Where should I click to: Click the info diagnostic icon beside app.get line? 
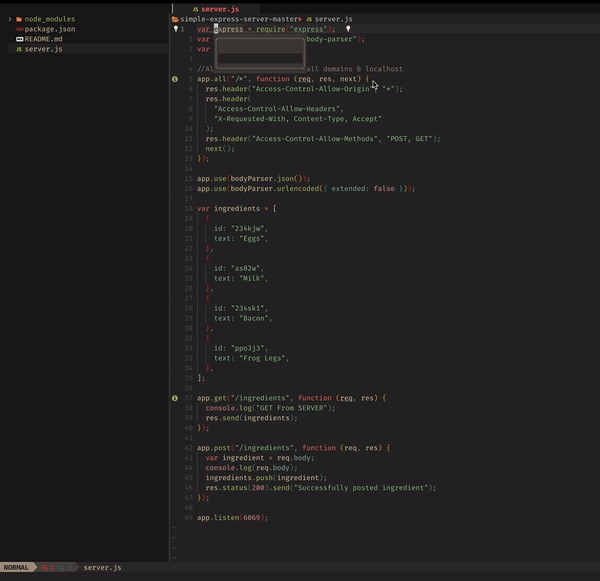pos(175,398)
